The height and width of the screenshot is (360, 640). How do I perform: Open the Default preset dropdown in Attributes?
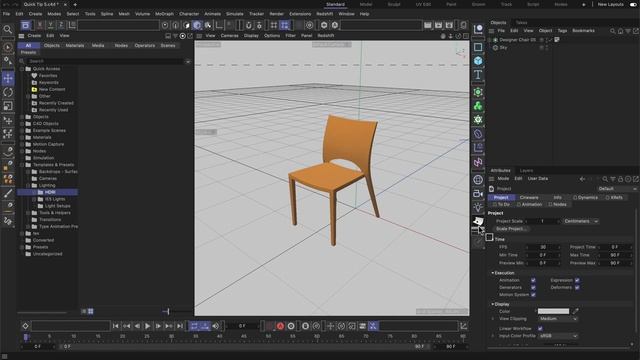[617, 189]
